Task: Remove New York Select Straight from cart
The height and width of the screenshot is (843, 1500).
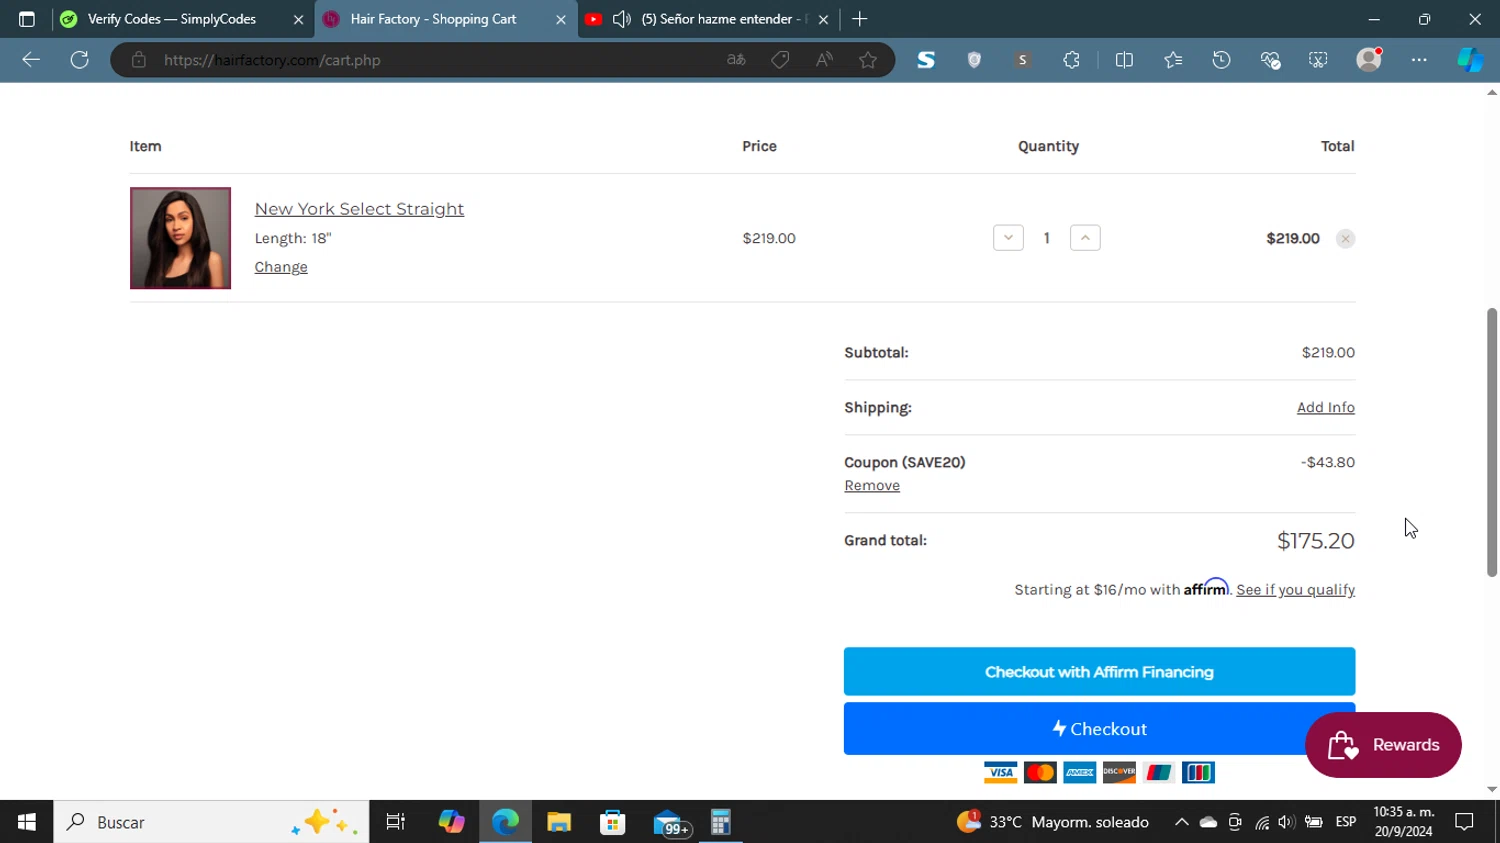Action: pyautogui.click(x=1345, y=239)
